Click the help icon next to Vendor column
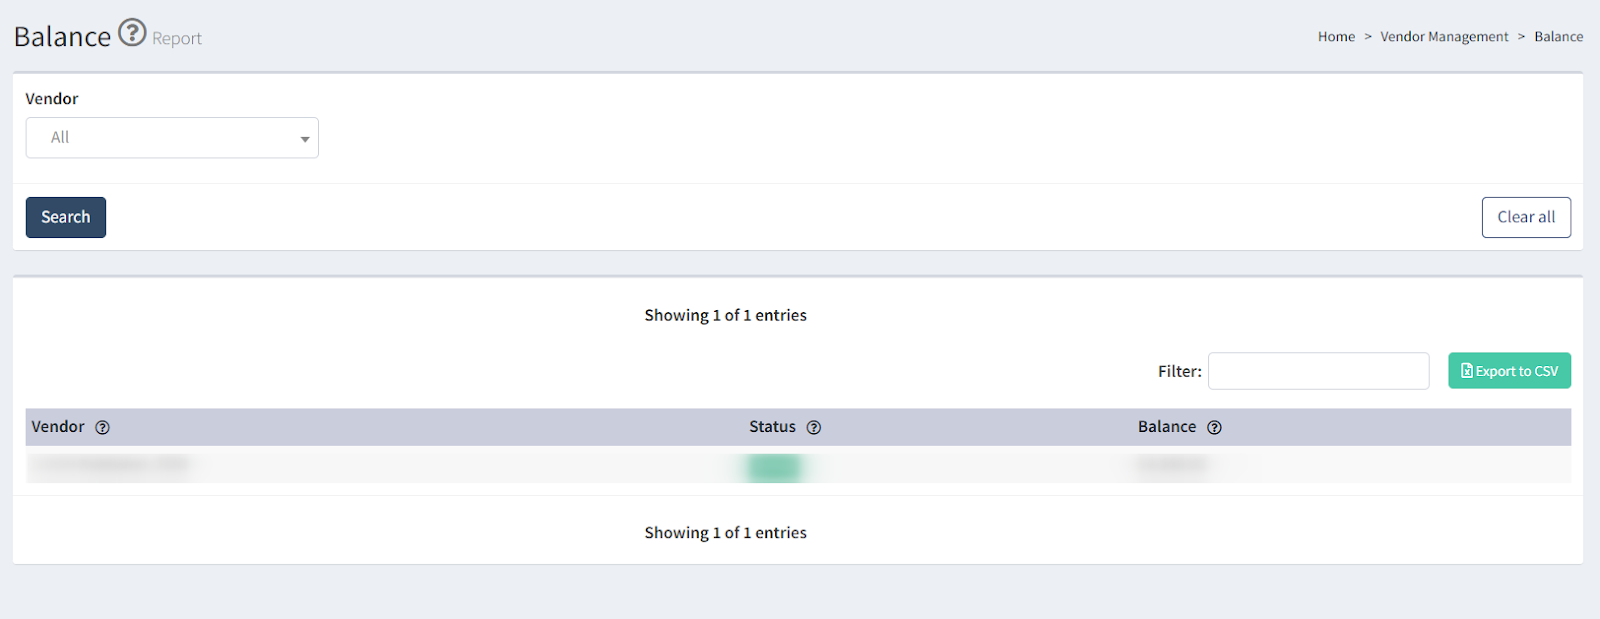Viewport: 1600px width, 619px height. click(x=102, y=428)
